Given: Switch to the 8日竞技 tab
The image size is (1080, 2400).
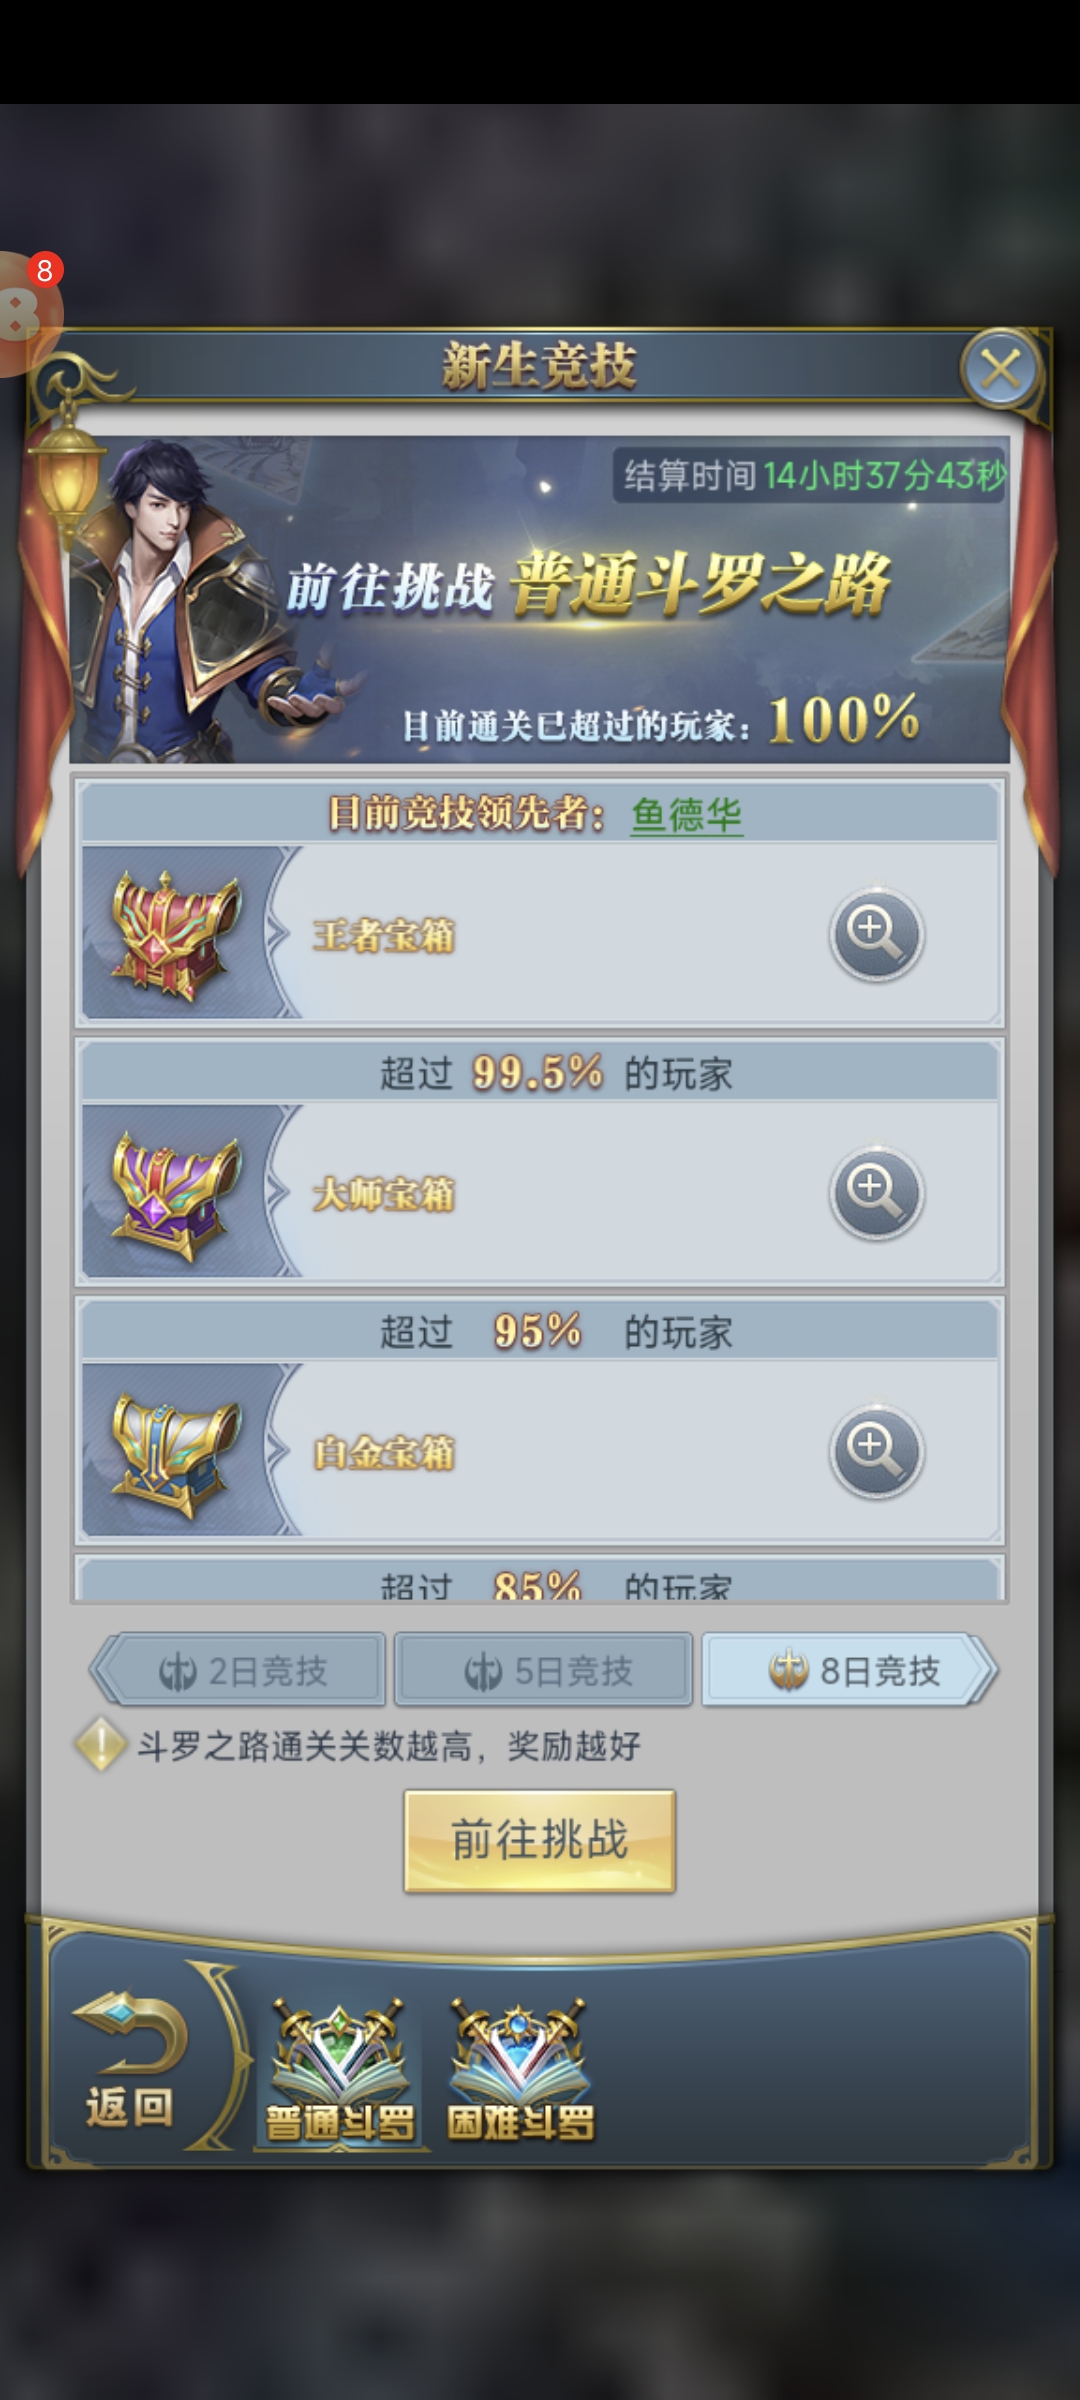Looking at the screenshot, I should coord(850,1670).
